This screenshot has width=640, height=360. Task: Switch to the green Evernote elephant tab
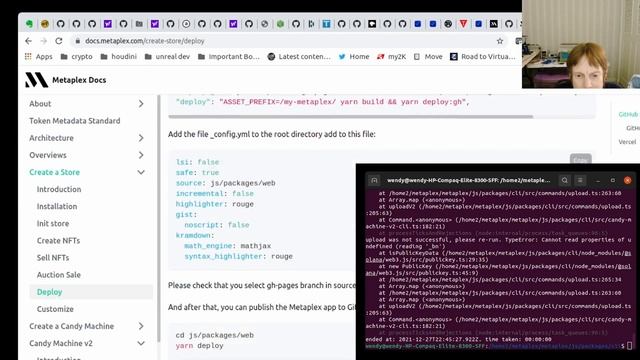tap(29, 24)
